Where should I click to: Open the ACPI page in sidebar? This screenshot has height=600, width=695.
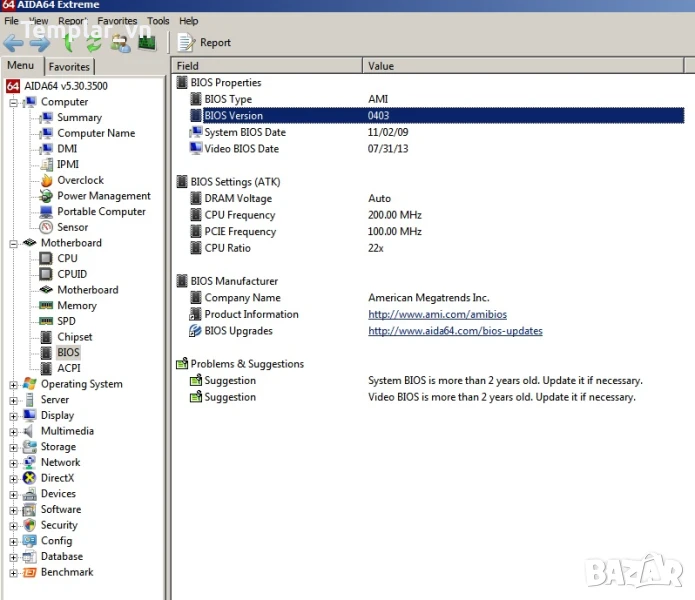68,368
